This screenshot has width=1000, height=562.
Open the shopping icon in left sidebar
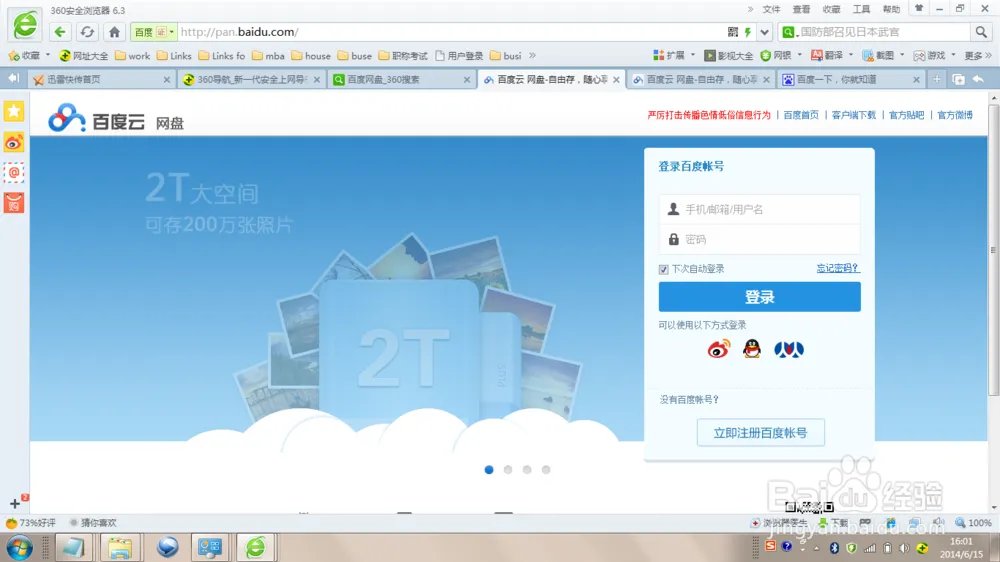[x=14, y=203]
